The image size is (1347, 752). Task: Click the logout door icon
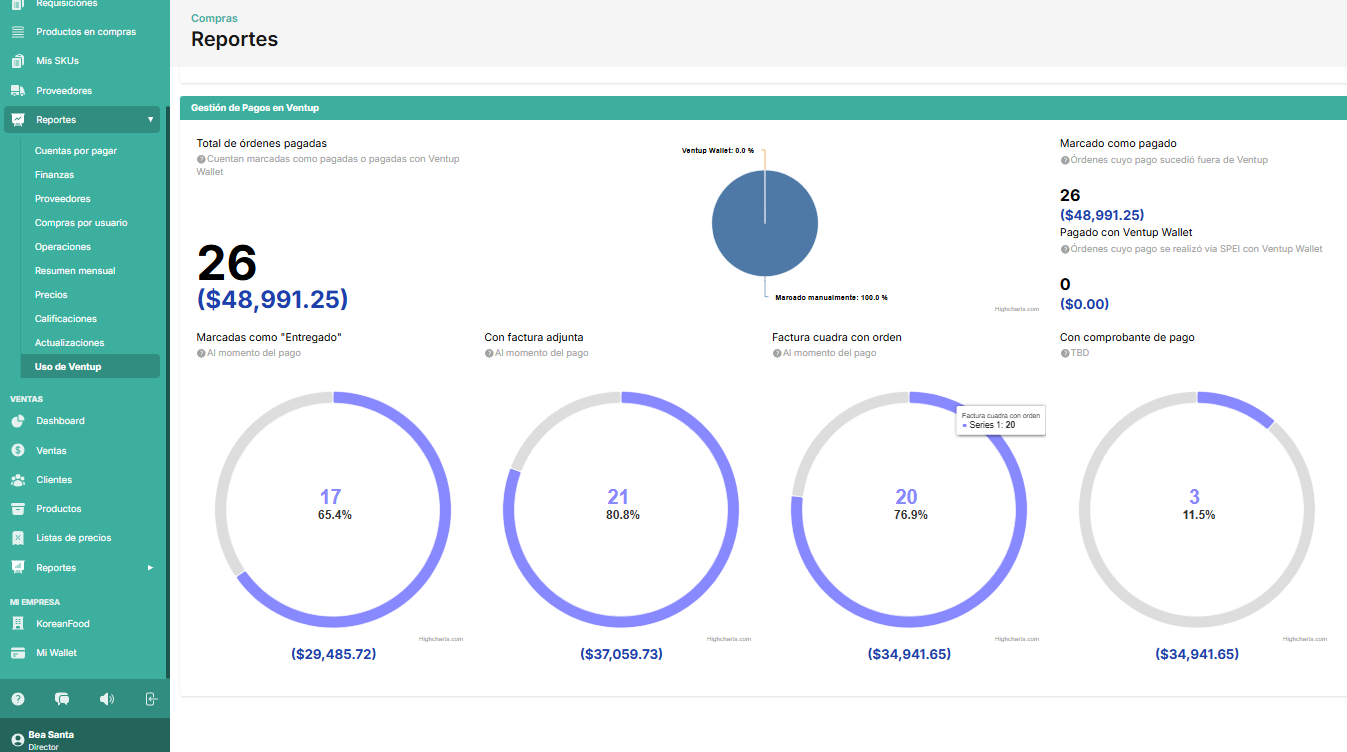151,699
